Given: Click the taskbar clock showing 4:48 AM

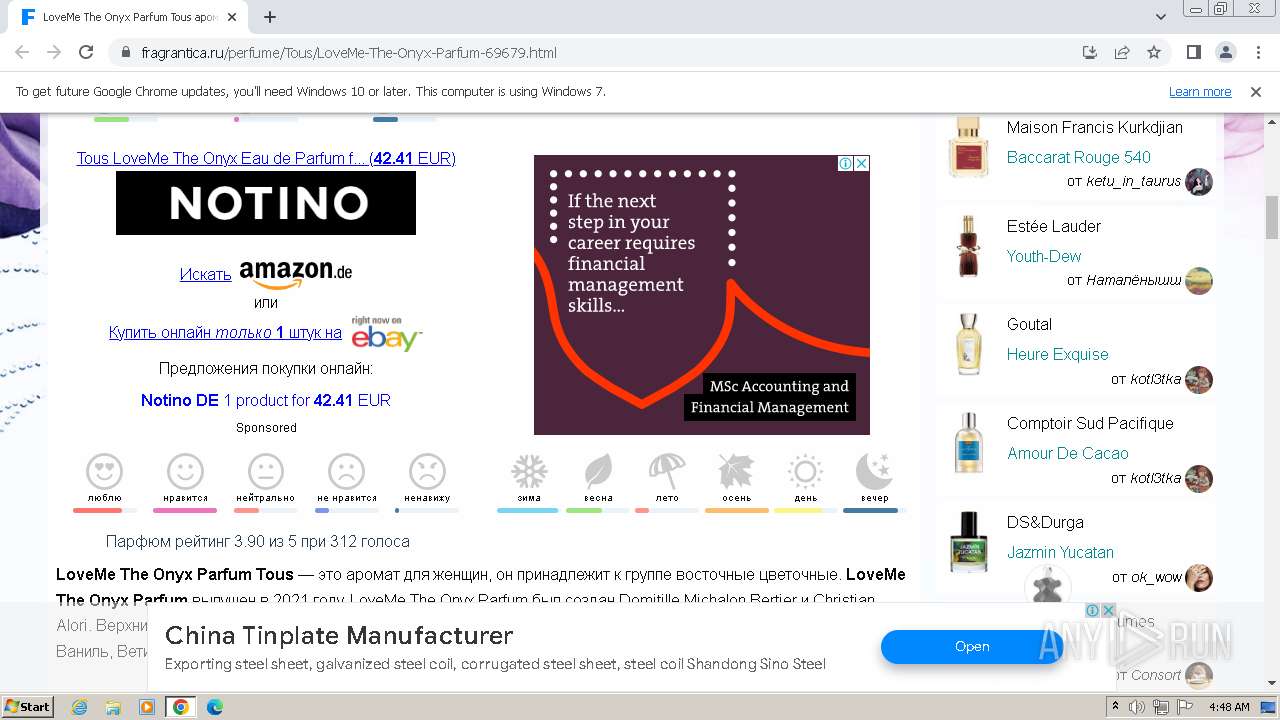Looking at the screenshot, I should coord(1229,707).
